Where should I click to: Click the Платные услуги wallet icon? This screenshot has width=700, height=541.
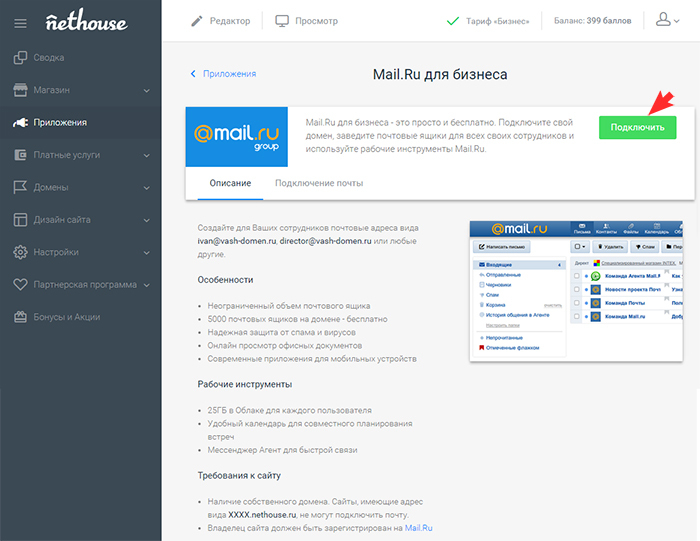tap(20, 155)
